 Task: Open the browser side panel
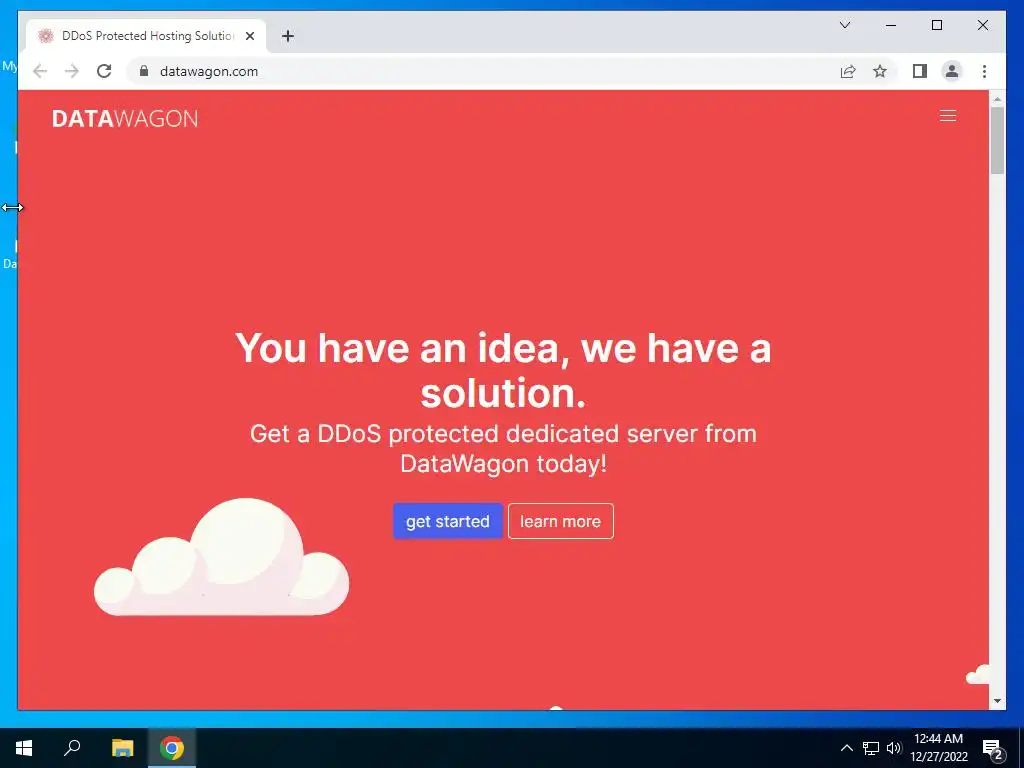[x=920, y=71]
